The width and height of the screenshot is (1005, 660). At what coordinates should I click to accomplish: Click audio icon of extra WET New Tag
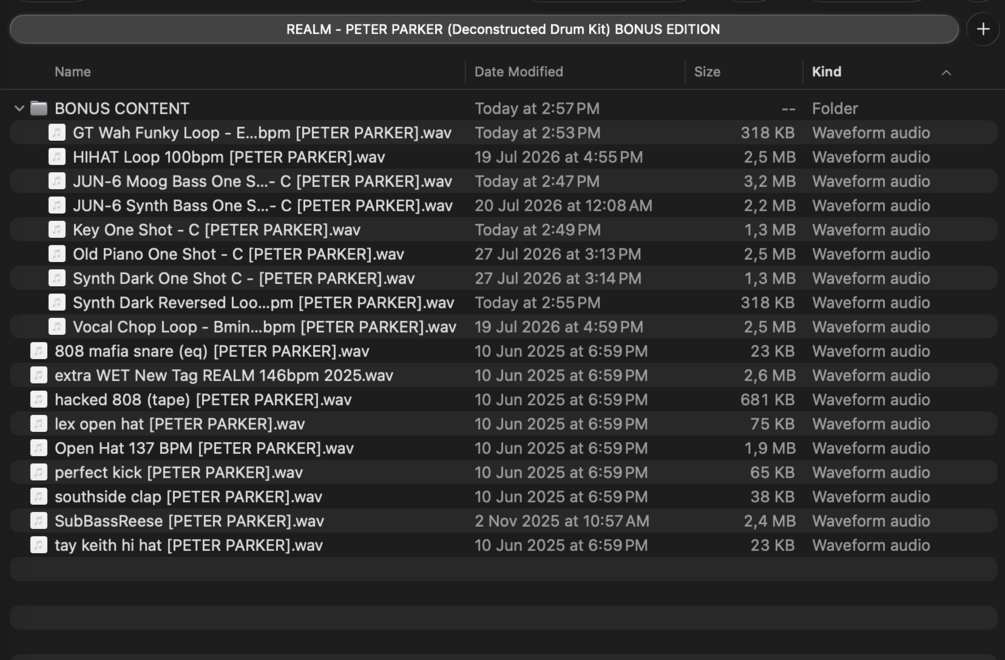39,375
